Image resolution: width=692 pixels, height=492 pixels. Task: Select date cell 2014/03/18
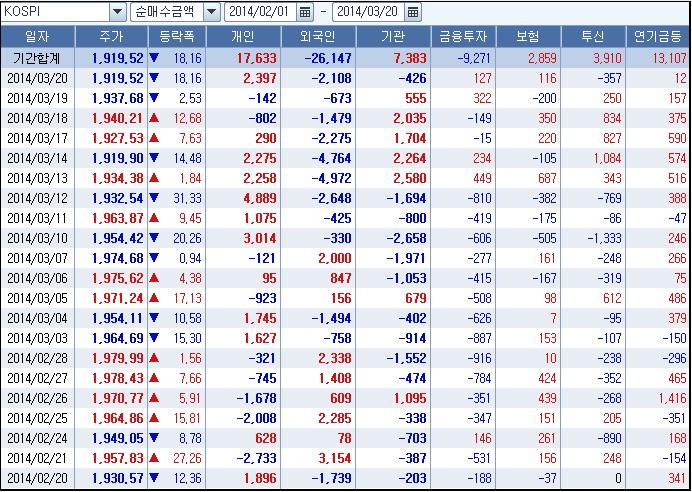(x=38, y=118)
